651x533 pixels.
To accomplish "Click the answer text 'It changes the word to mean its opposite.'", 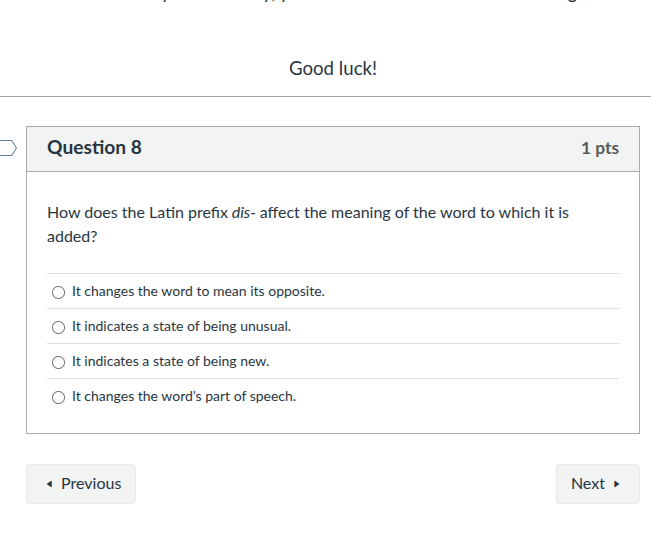I will click(x=198, y=292).
